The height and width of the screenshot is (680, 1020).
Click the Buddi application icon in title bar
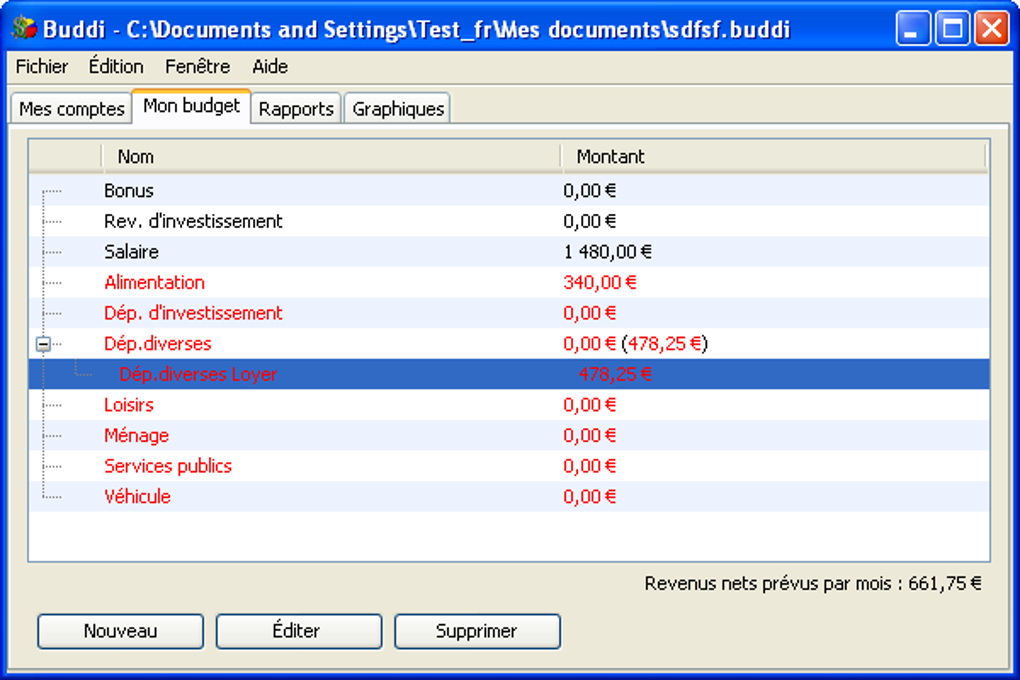24,28
